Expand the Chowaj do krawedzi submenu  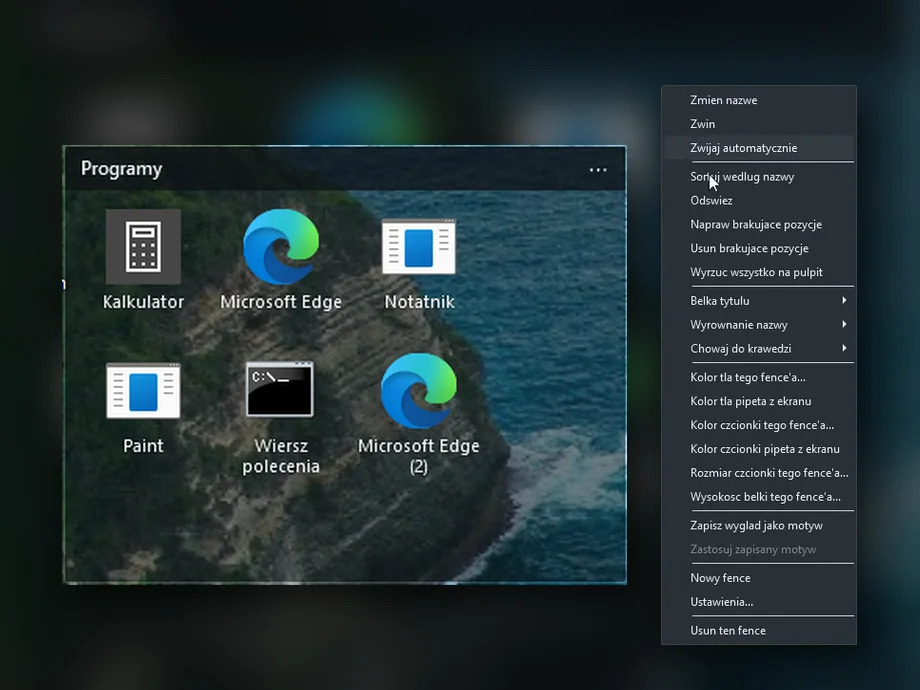click(759, 349)
